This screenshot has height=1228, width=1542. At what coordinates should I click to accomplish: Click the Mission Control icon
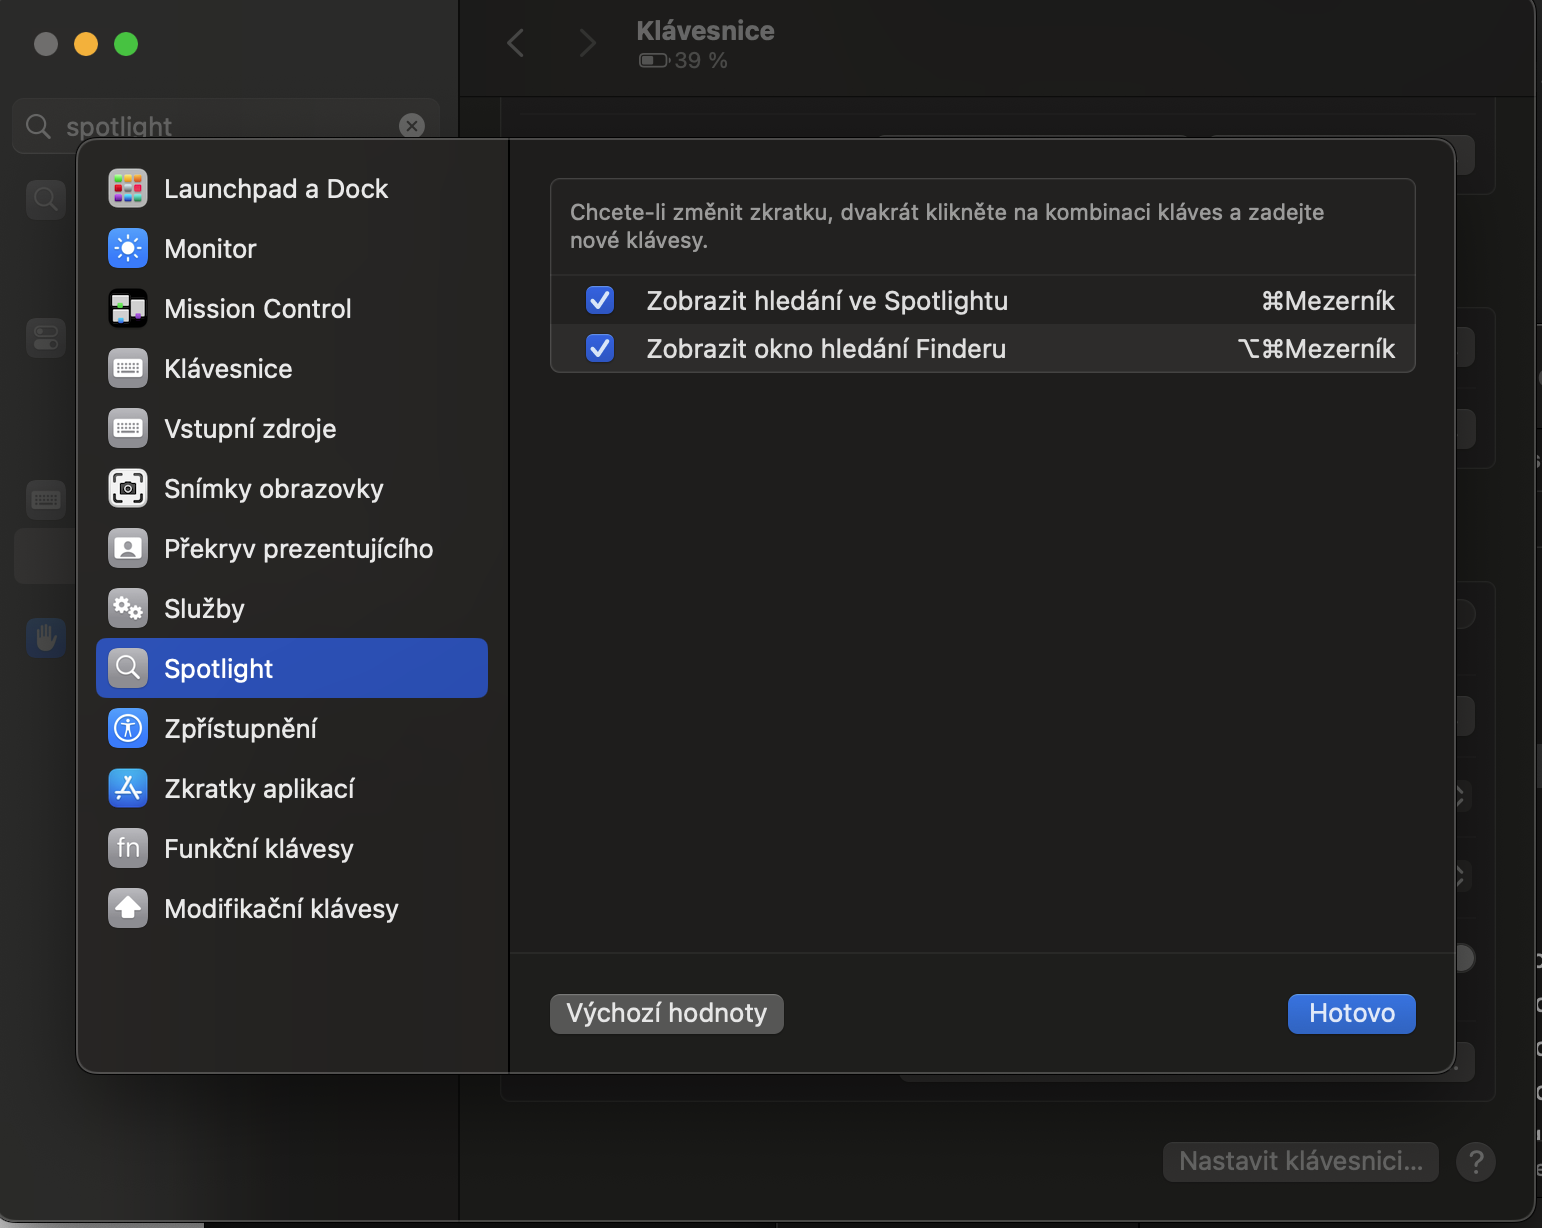point(128,309)
